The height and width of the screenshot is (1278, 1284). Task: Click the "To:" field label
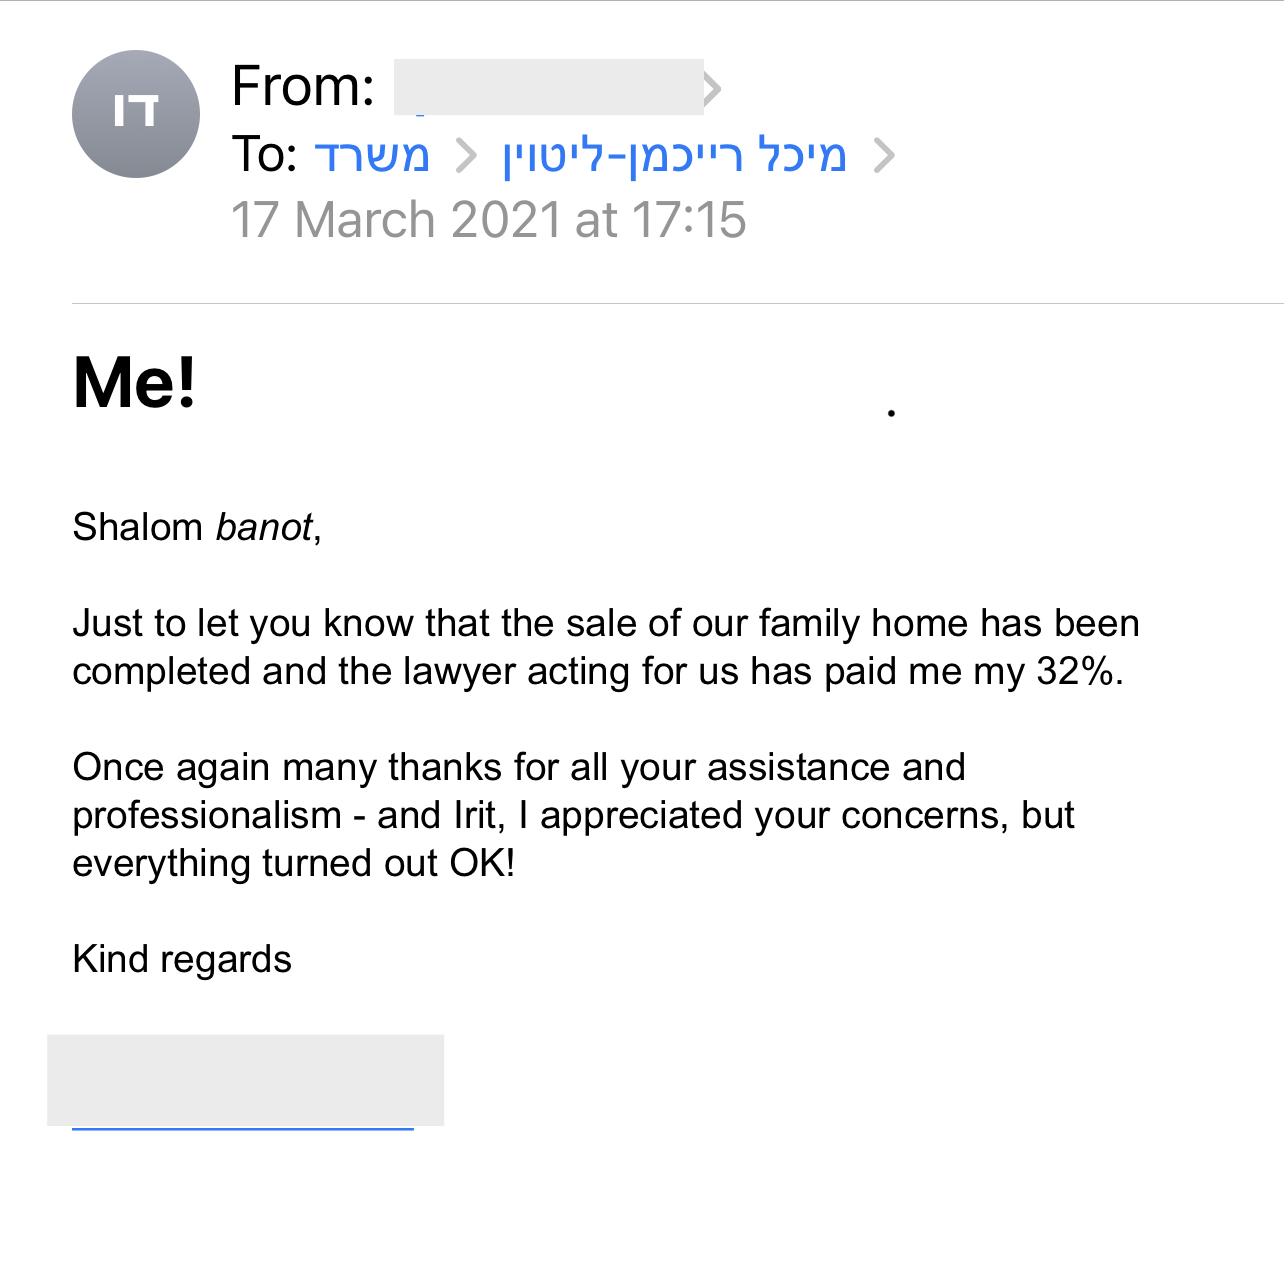coord(265,155)
